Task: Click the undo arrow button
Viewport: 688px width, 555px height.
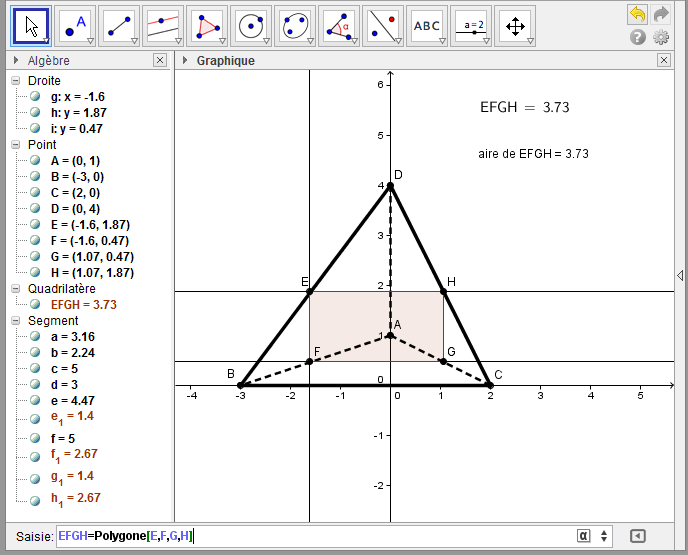Action: tap(637, 14)
